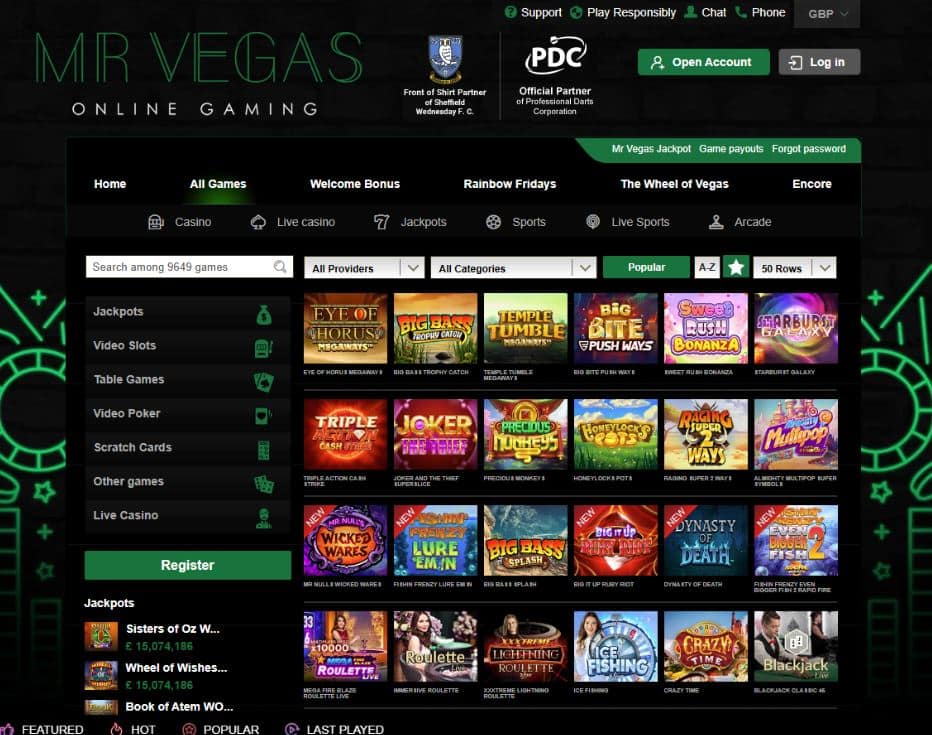Click the Casino slot machine icon
This screenshot has width=932, height=735.
pos(156,222)
